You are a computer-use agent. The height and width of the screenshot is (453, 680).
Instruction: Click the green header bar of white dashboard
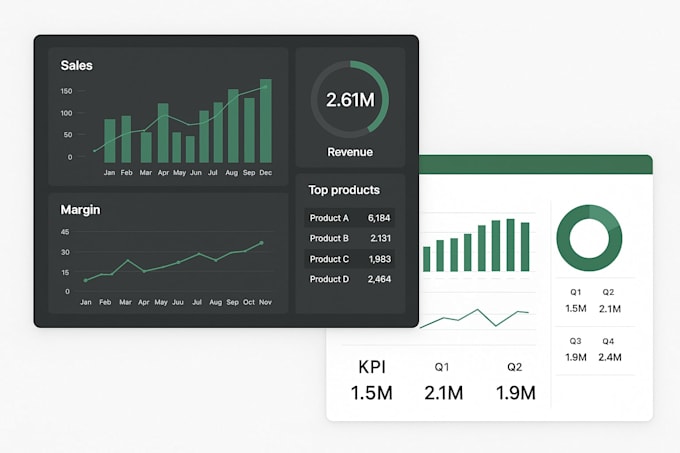click(x=536, y=165)
